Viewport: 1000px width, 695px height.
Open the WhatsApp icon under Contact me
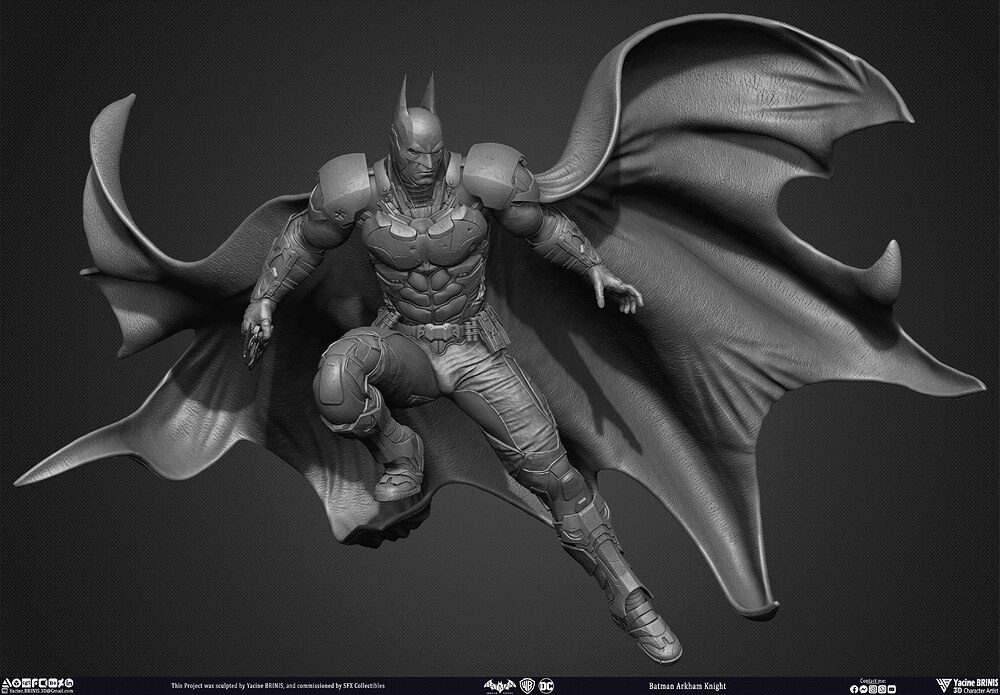(x=882, y=689)
